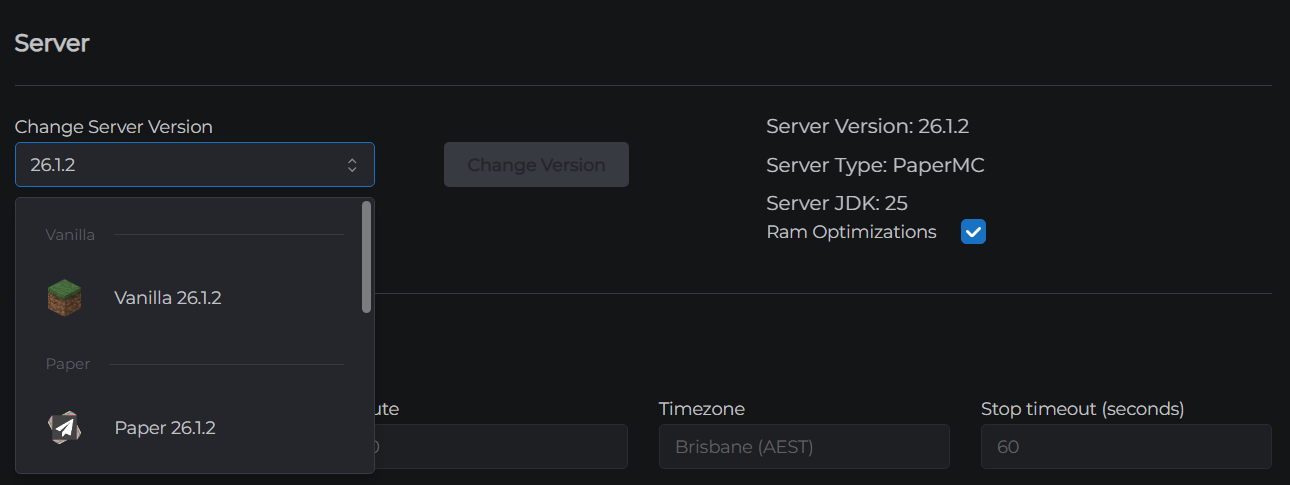
Task: Select Vanilla 26.1.2 from the list
Action: (195, 298)
